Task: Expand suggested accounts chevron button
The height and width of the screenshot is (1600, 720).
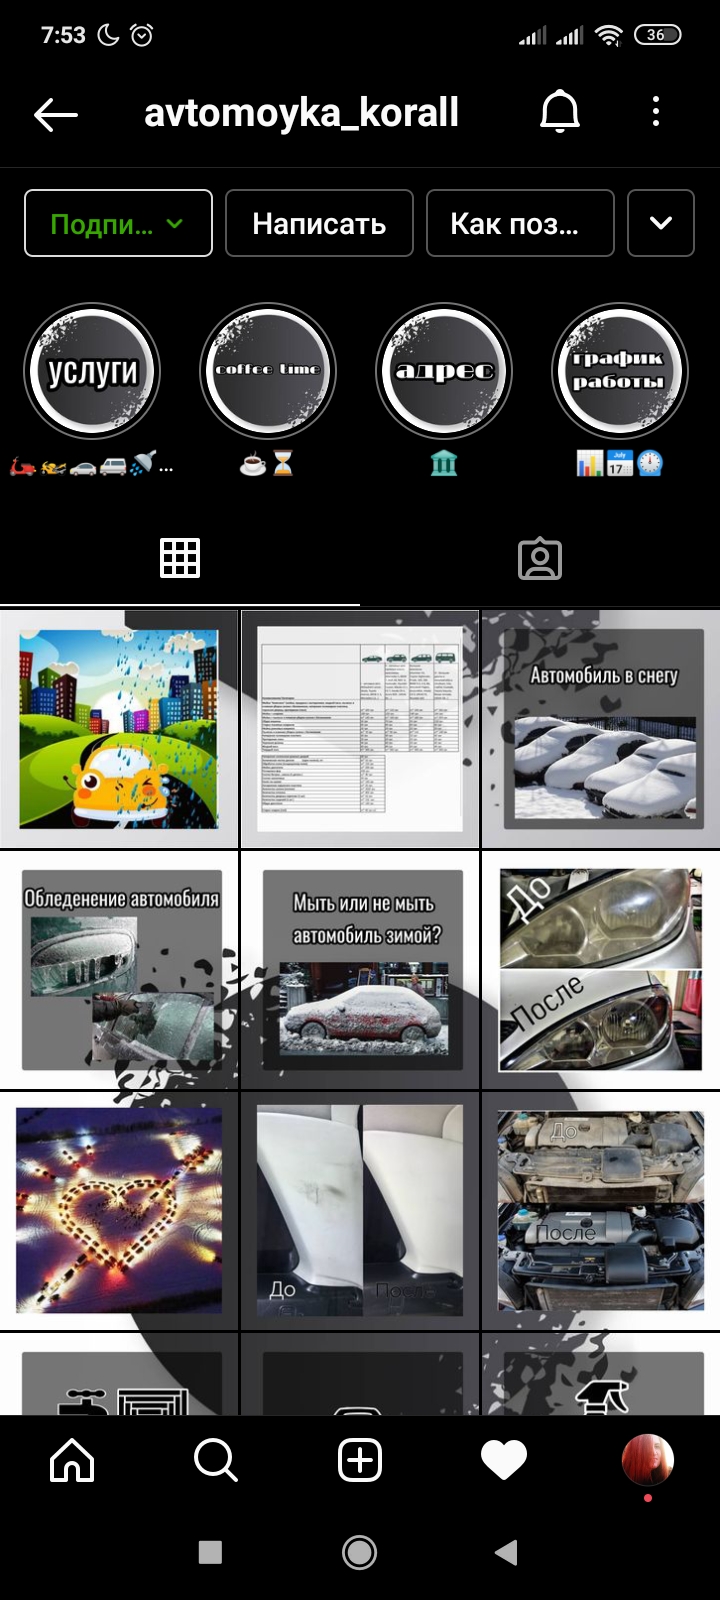Action: [661, 223]
